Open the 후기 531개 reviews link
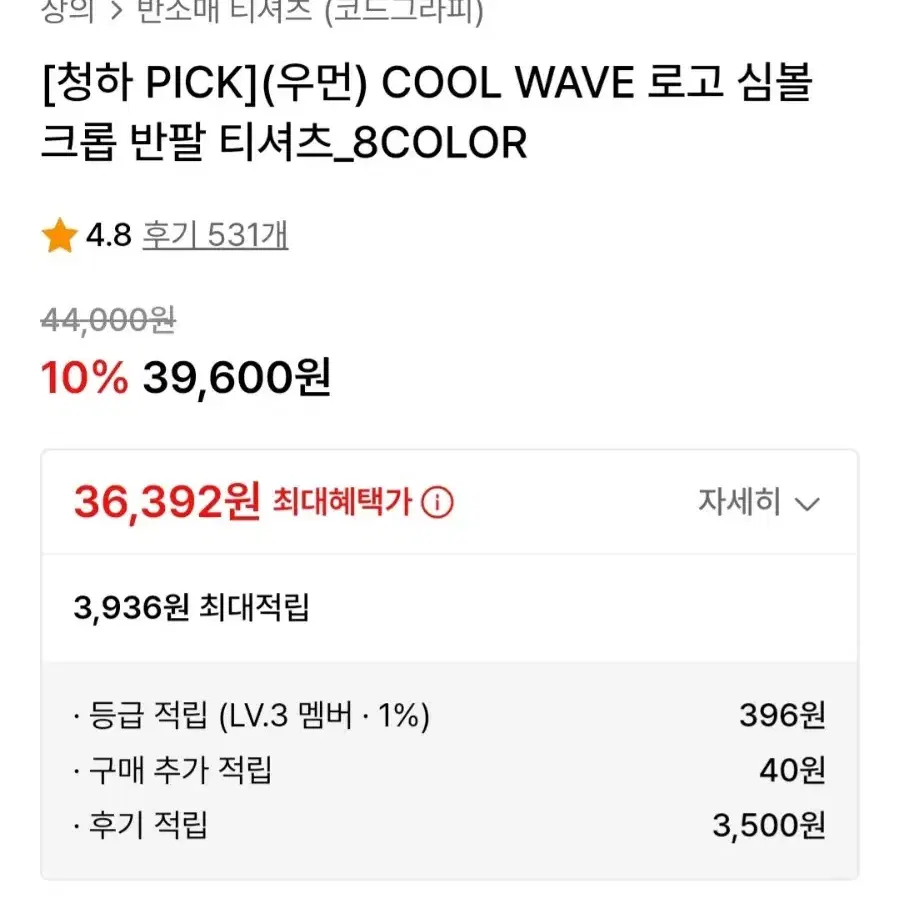This screenshot has height=899, width=899. coord(215,235)
